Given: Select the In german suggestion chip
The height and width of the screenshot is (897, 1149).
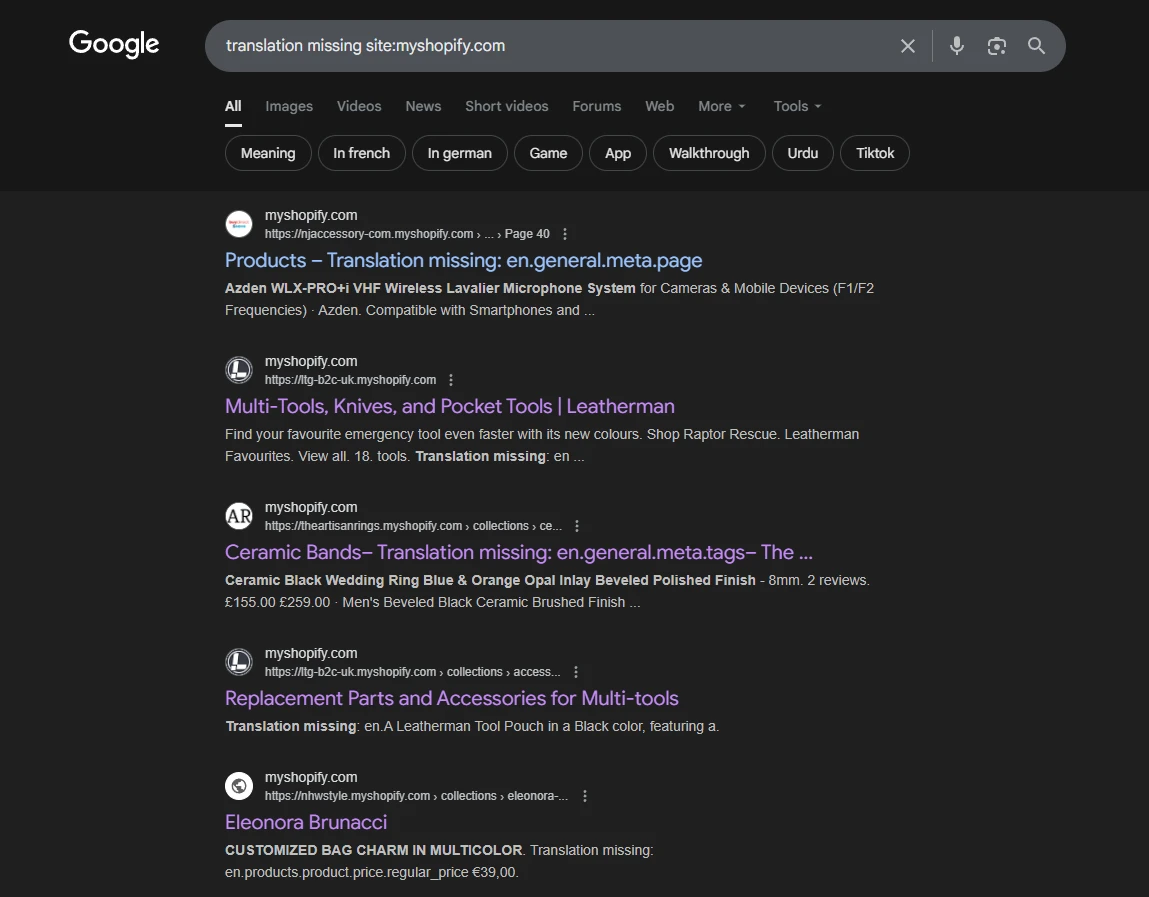Looking at the screenshot, I should coord(459,153).
